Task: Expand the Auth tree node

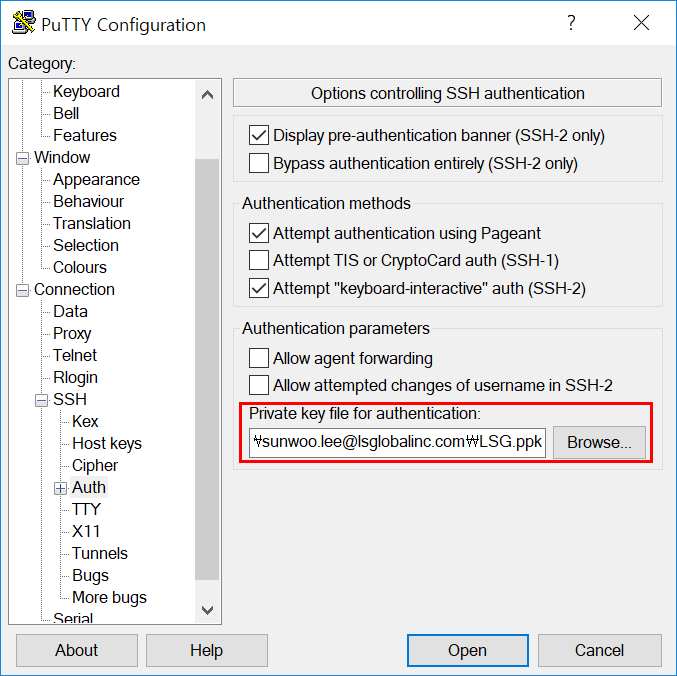Action: pyautogui.click(x=61, y=488)
